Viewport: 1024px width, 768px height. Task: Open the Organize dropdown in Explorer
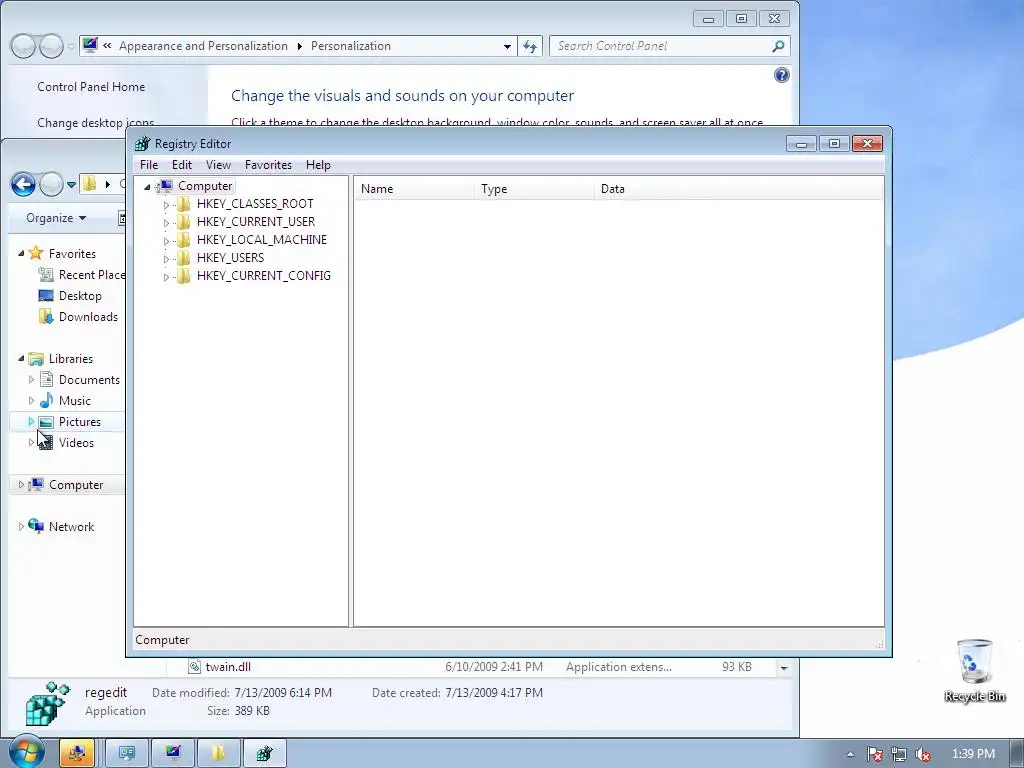click(x=56, y=218)
